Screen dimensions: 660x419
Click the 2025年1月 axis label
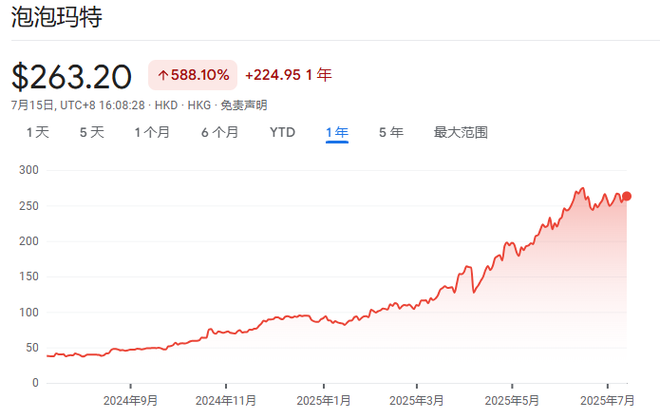pos(324,400)
